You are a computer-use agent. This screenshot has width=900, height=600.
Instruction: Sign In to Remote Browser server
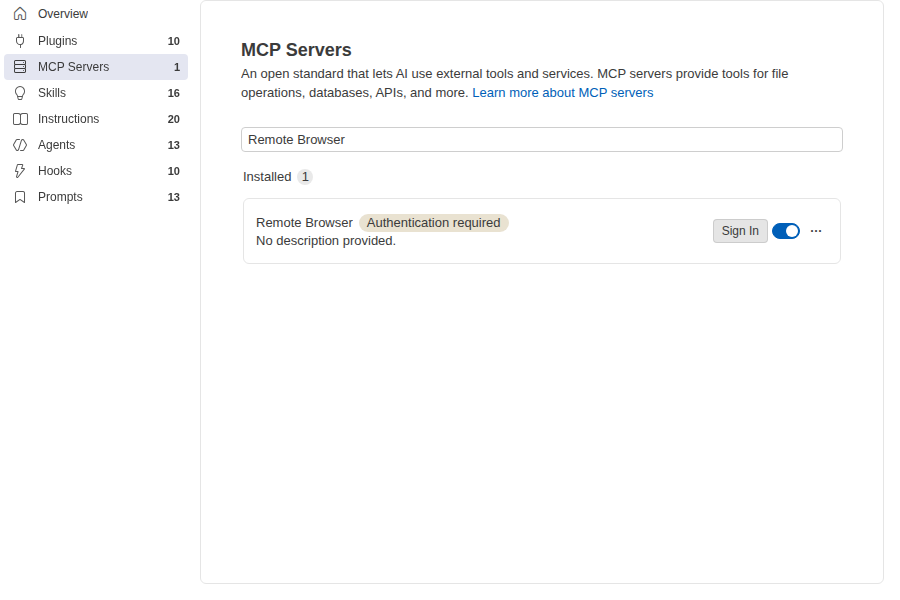tap(740, 231)
